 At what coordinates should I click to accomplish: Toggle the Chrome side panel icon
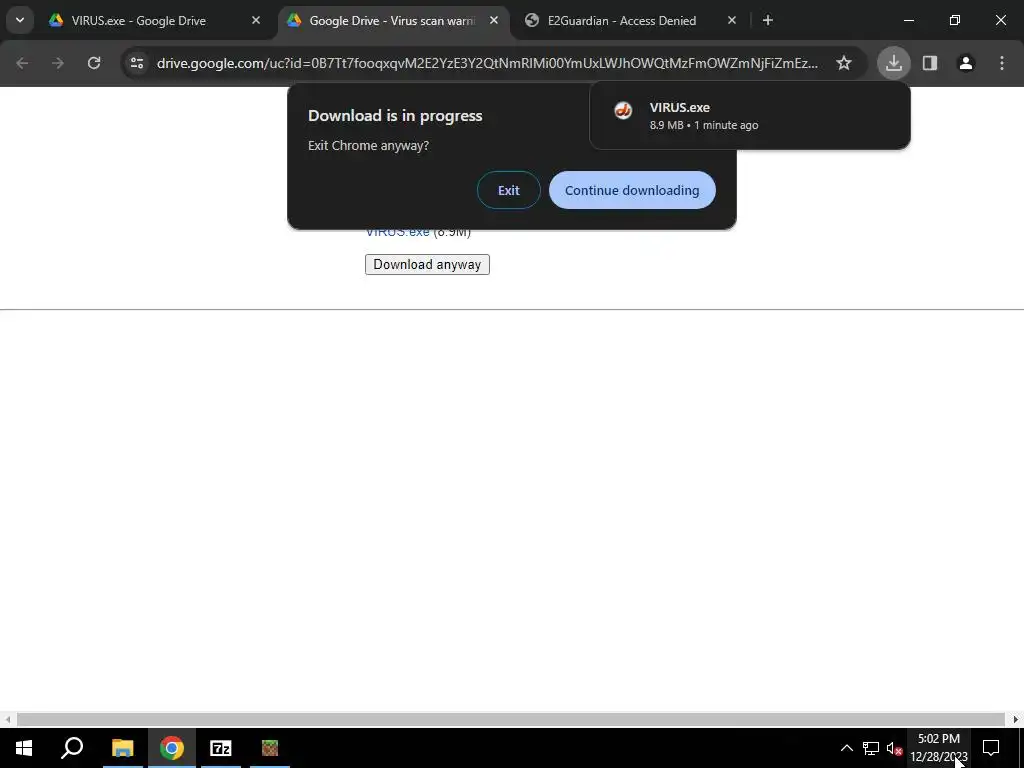(x=930, y=63)
